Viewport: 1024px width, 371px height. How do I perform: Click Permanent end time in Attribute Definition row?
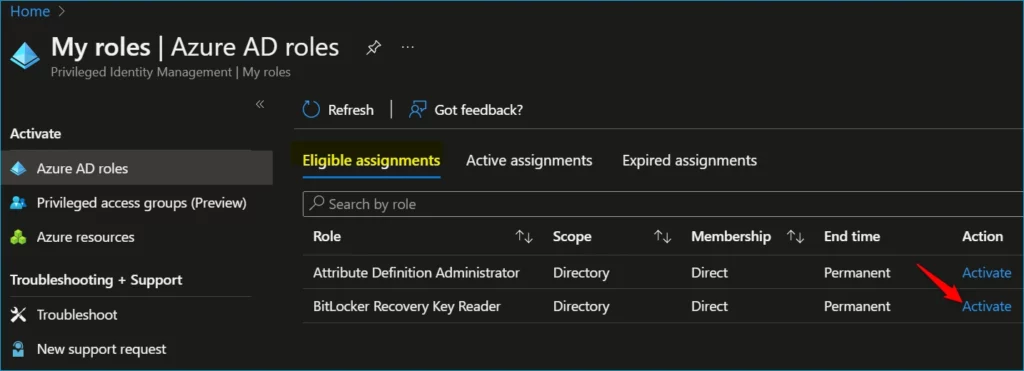coord(857,272)
